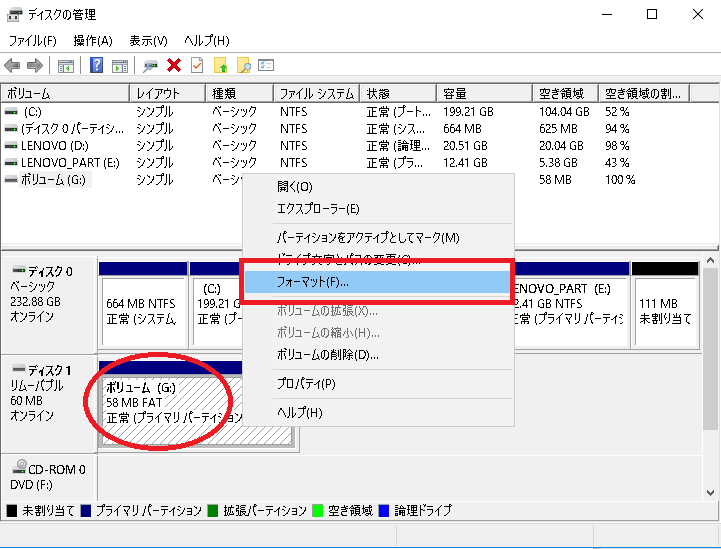Click the show/hide action pane icon
This screenshot has height=549, width=721.
coord(120,66)
